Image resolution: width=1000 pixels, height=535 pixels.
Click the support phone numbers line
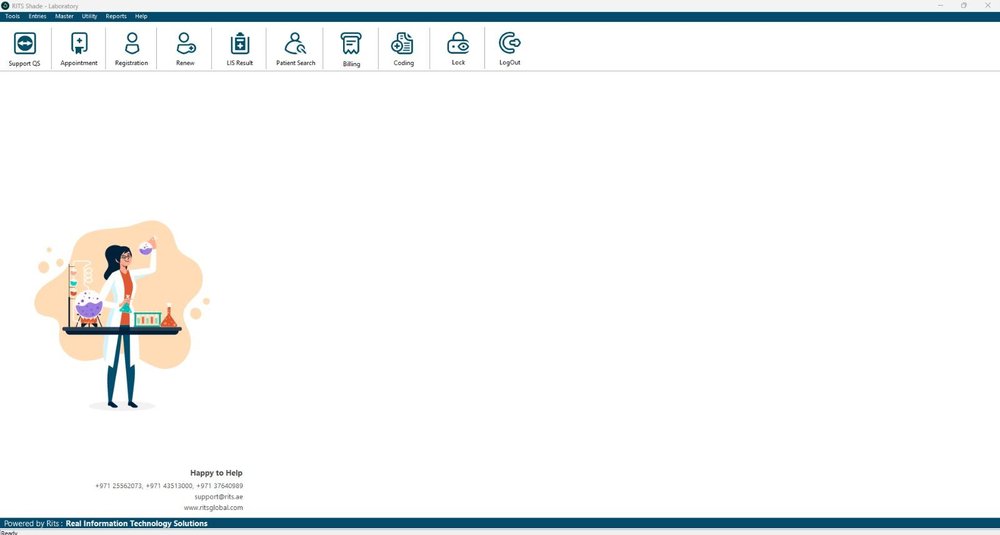169,486
